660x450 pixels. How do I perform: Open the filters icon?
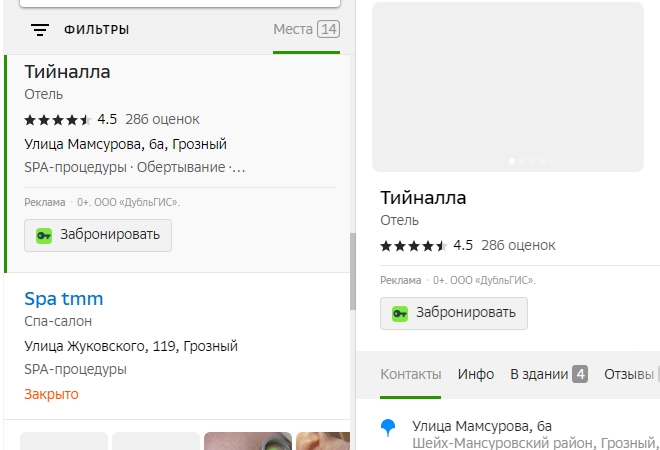pyautogui.click(x=40, y=30)
